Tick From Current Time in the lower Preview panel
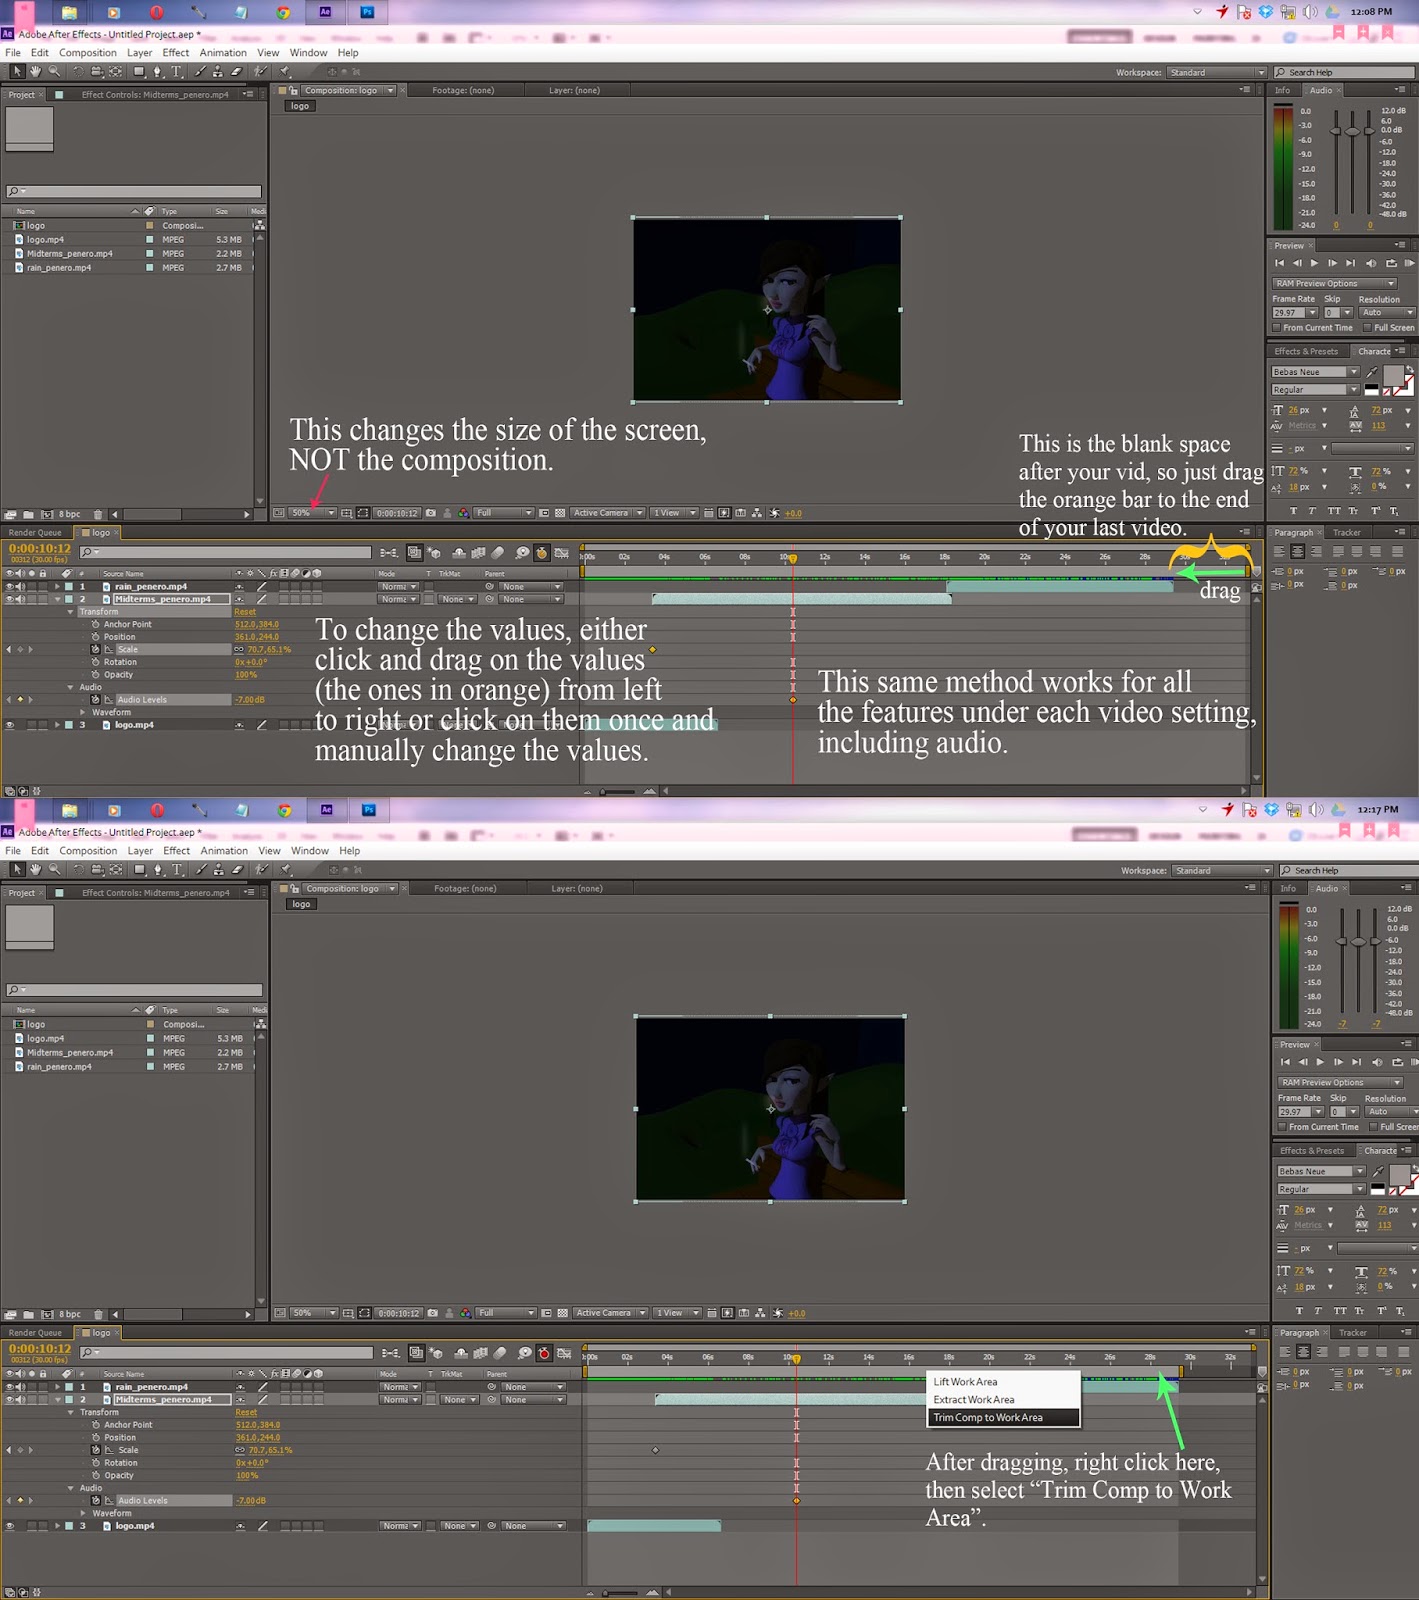1419x1600 pixels. click(x=1282, y=1126)
